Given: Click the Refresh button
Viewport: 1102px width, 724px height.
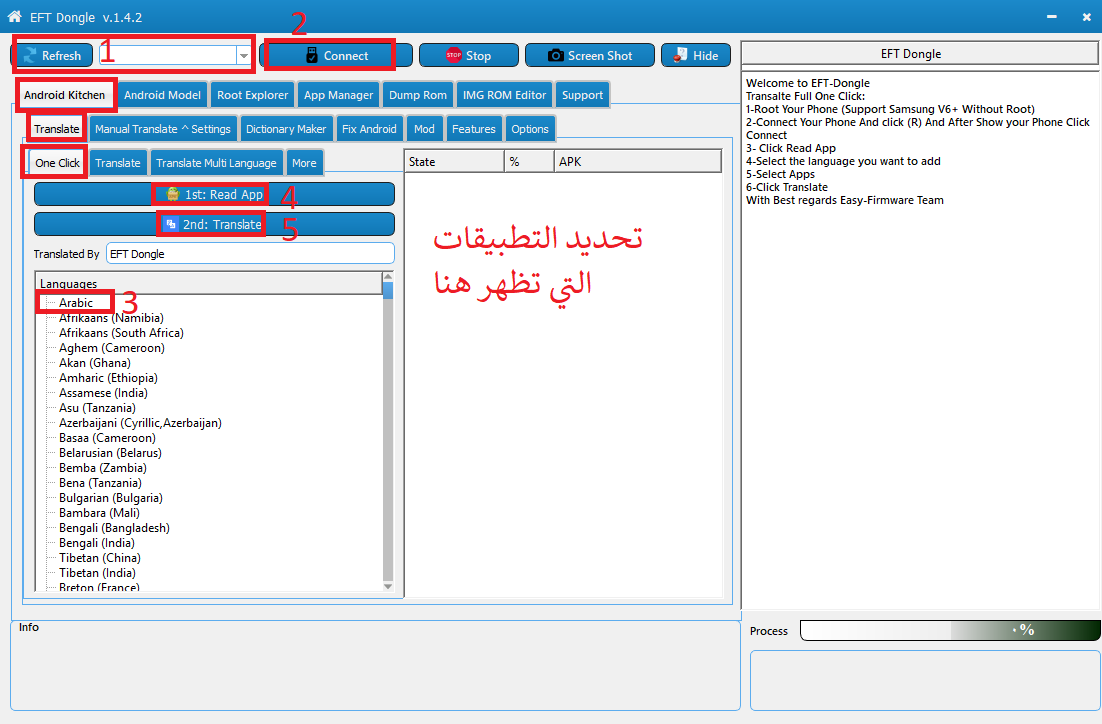Looking at the screenshot, I should tap(53, 56).
